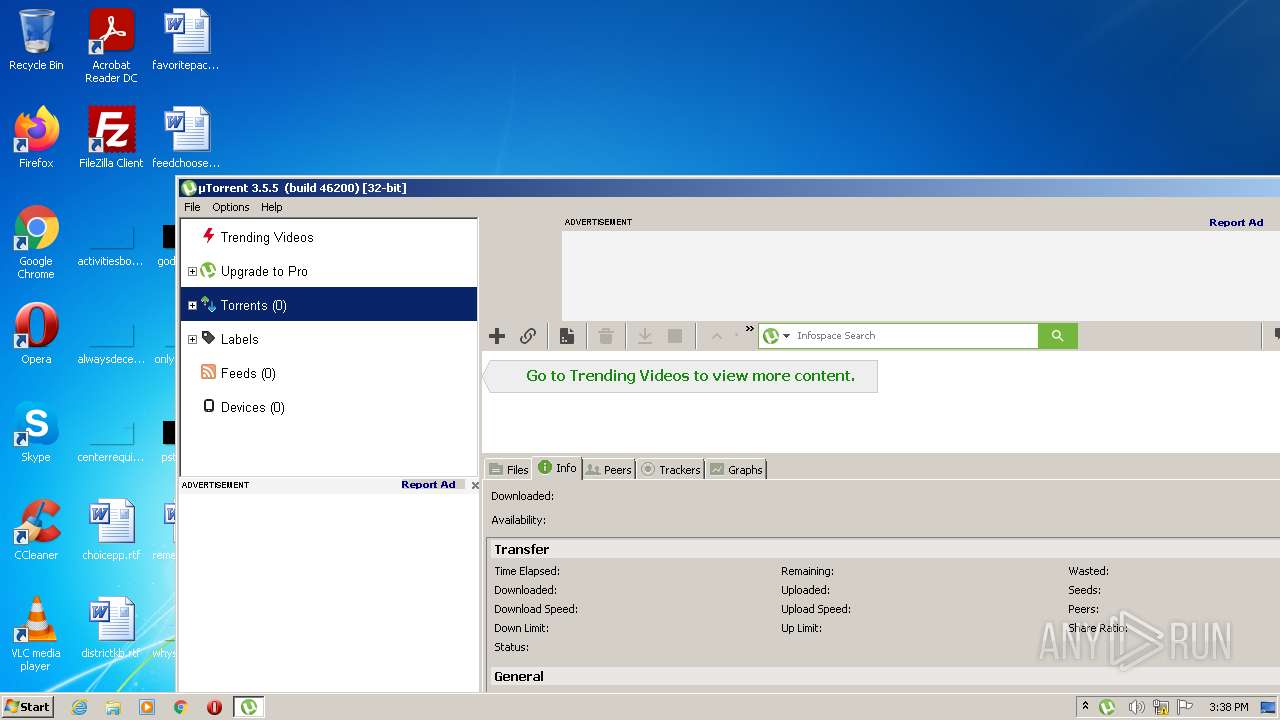Click the 3:38 PM system clock
1280x720 pixels.
[1228, 707]
